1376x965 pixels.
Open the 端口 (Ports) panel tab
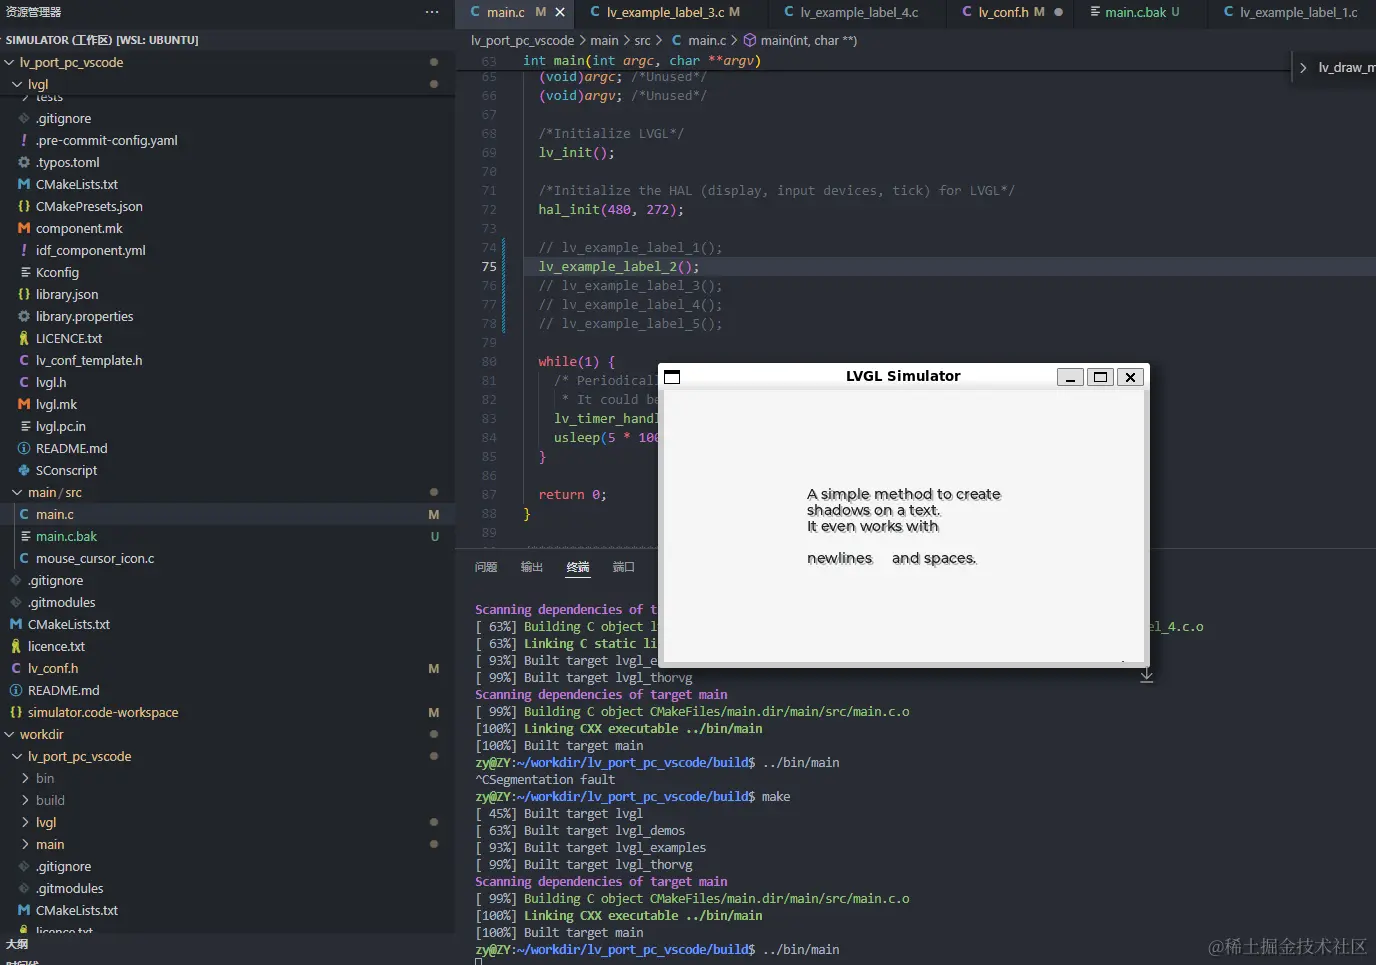pyautogui.click(x=624, y=567)
